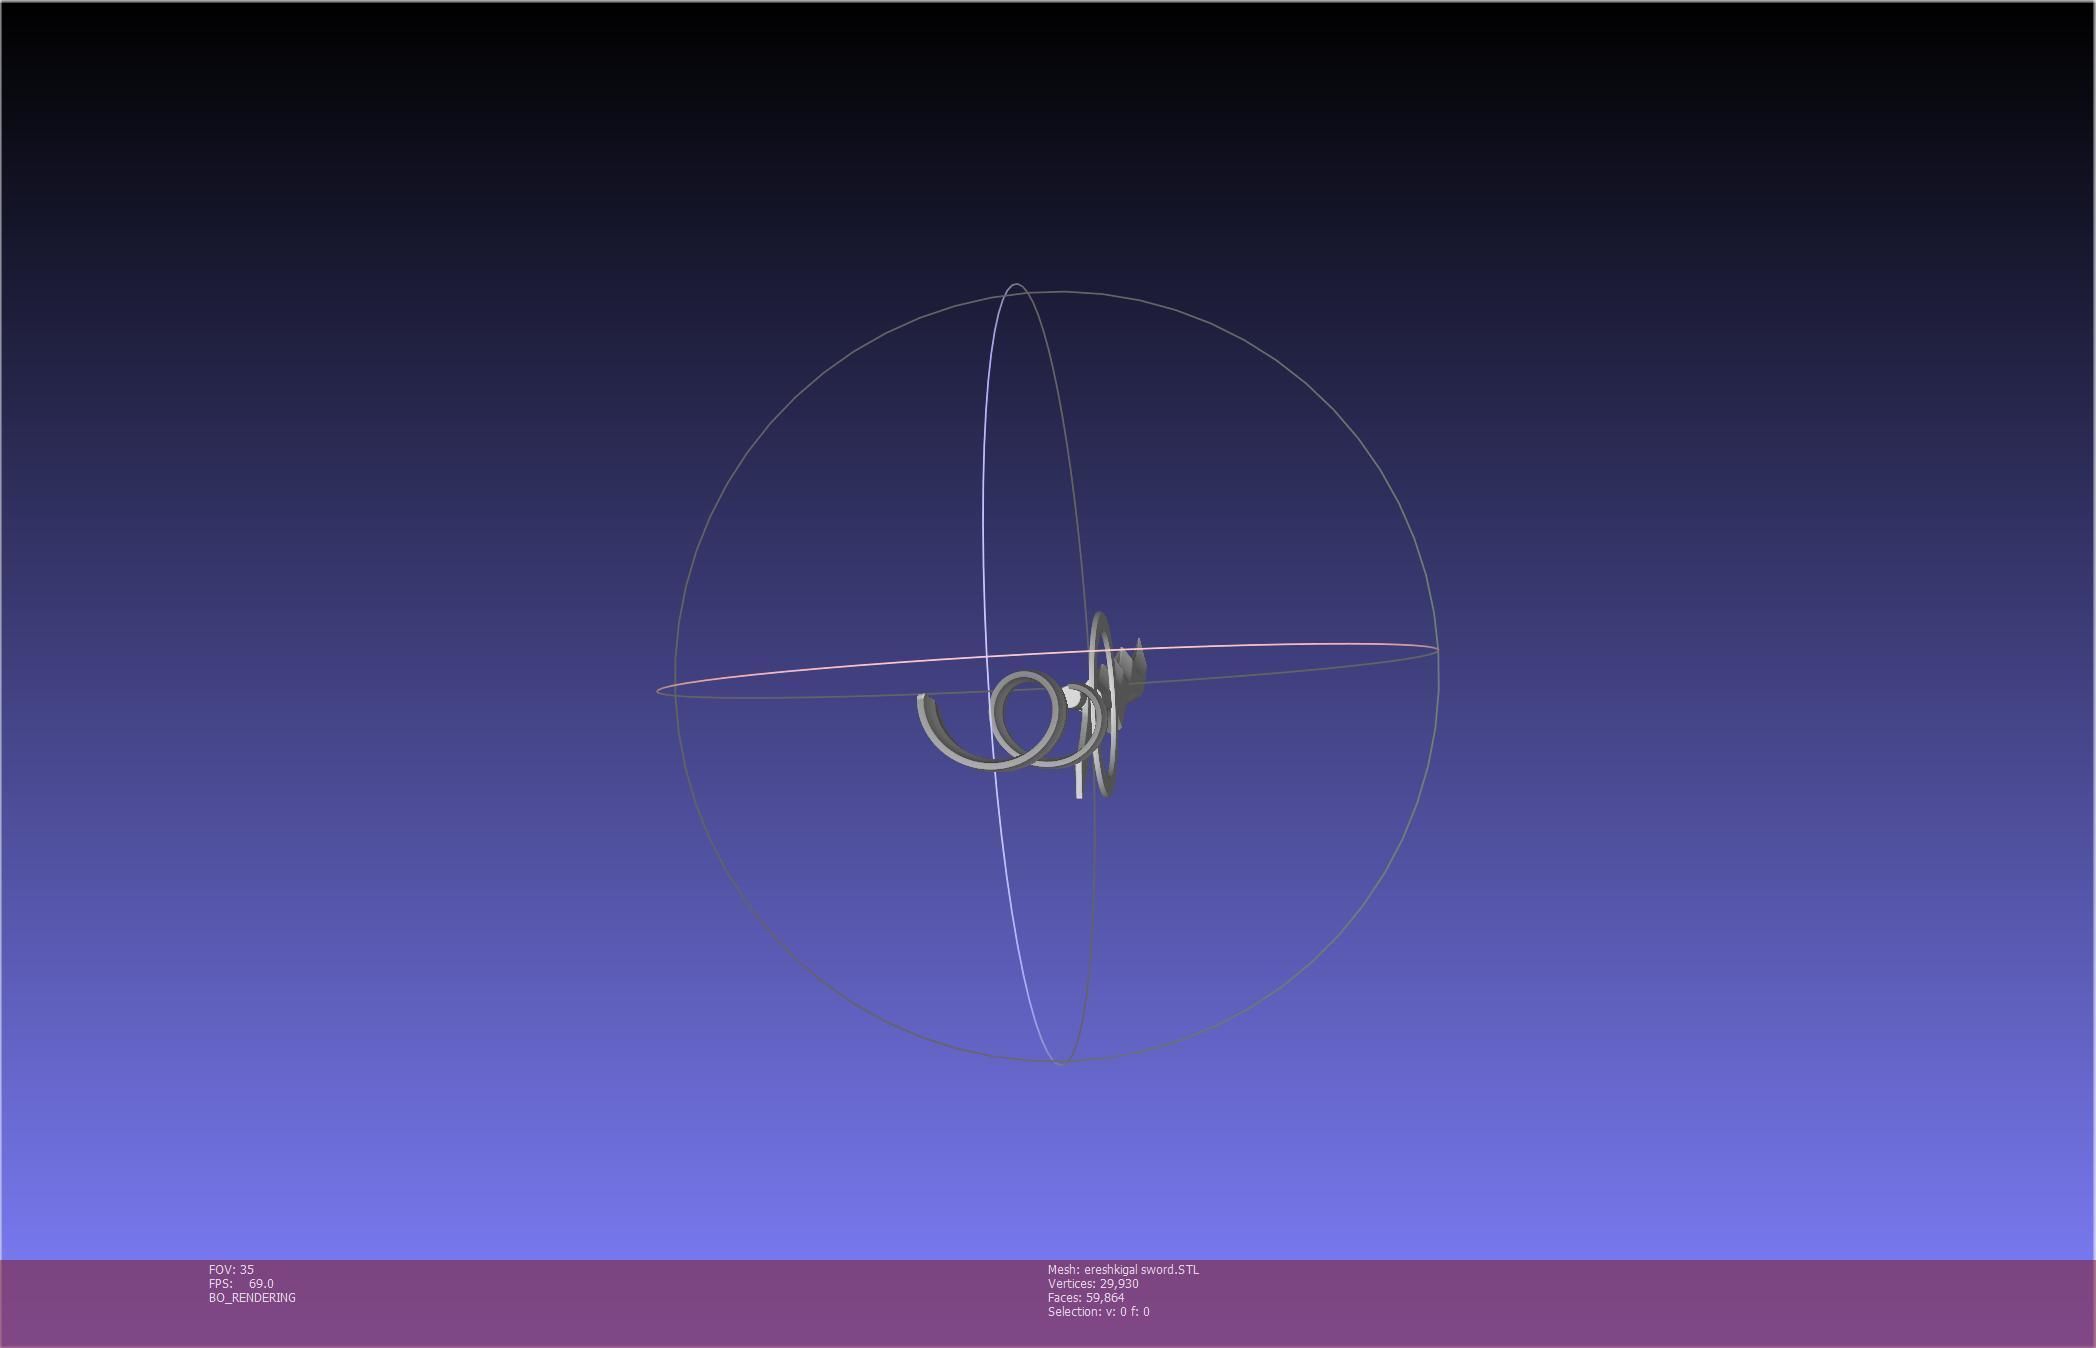Click the Selection: v: 0 f: 0 text
The width and height of the screenshot is (2096, 1348).
1098,1311
